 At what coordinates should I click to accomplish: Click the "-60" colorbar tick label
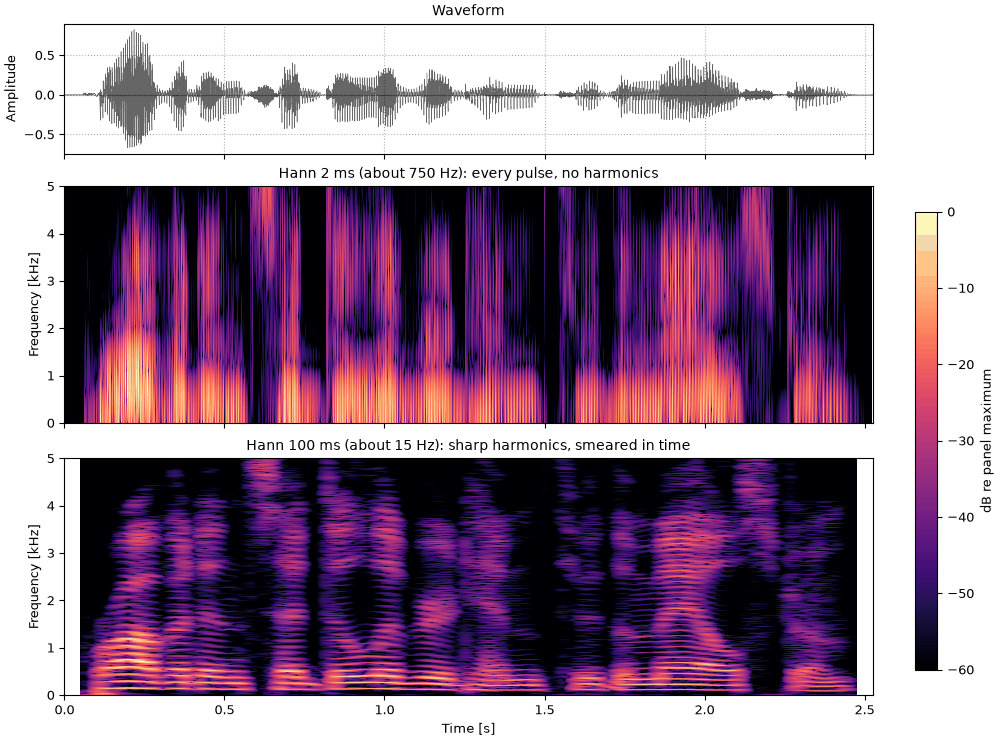[x=961, y=670]
